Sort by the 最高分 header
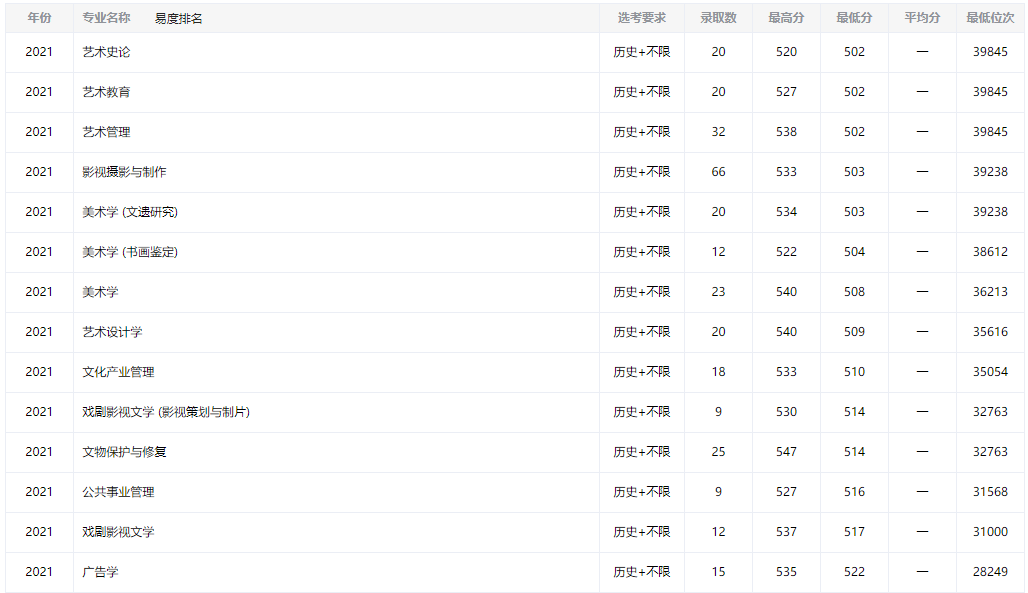The height and width of the screenshot is (593, 1028). point(786,18)
